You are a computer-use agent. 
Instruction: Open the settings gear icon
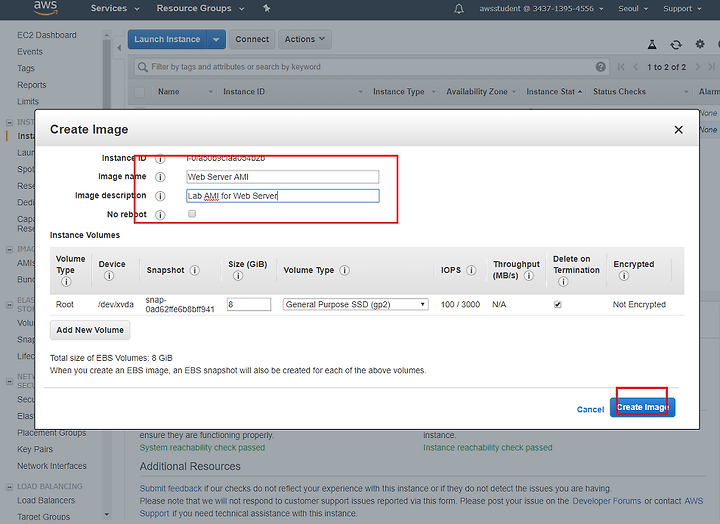point(700,44)
